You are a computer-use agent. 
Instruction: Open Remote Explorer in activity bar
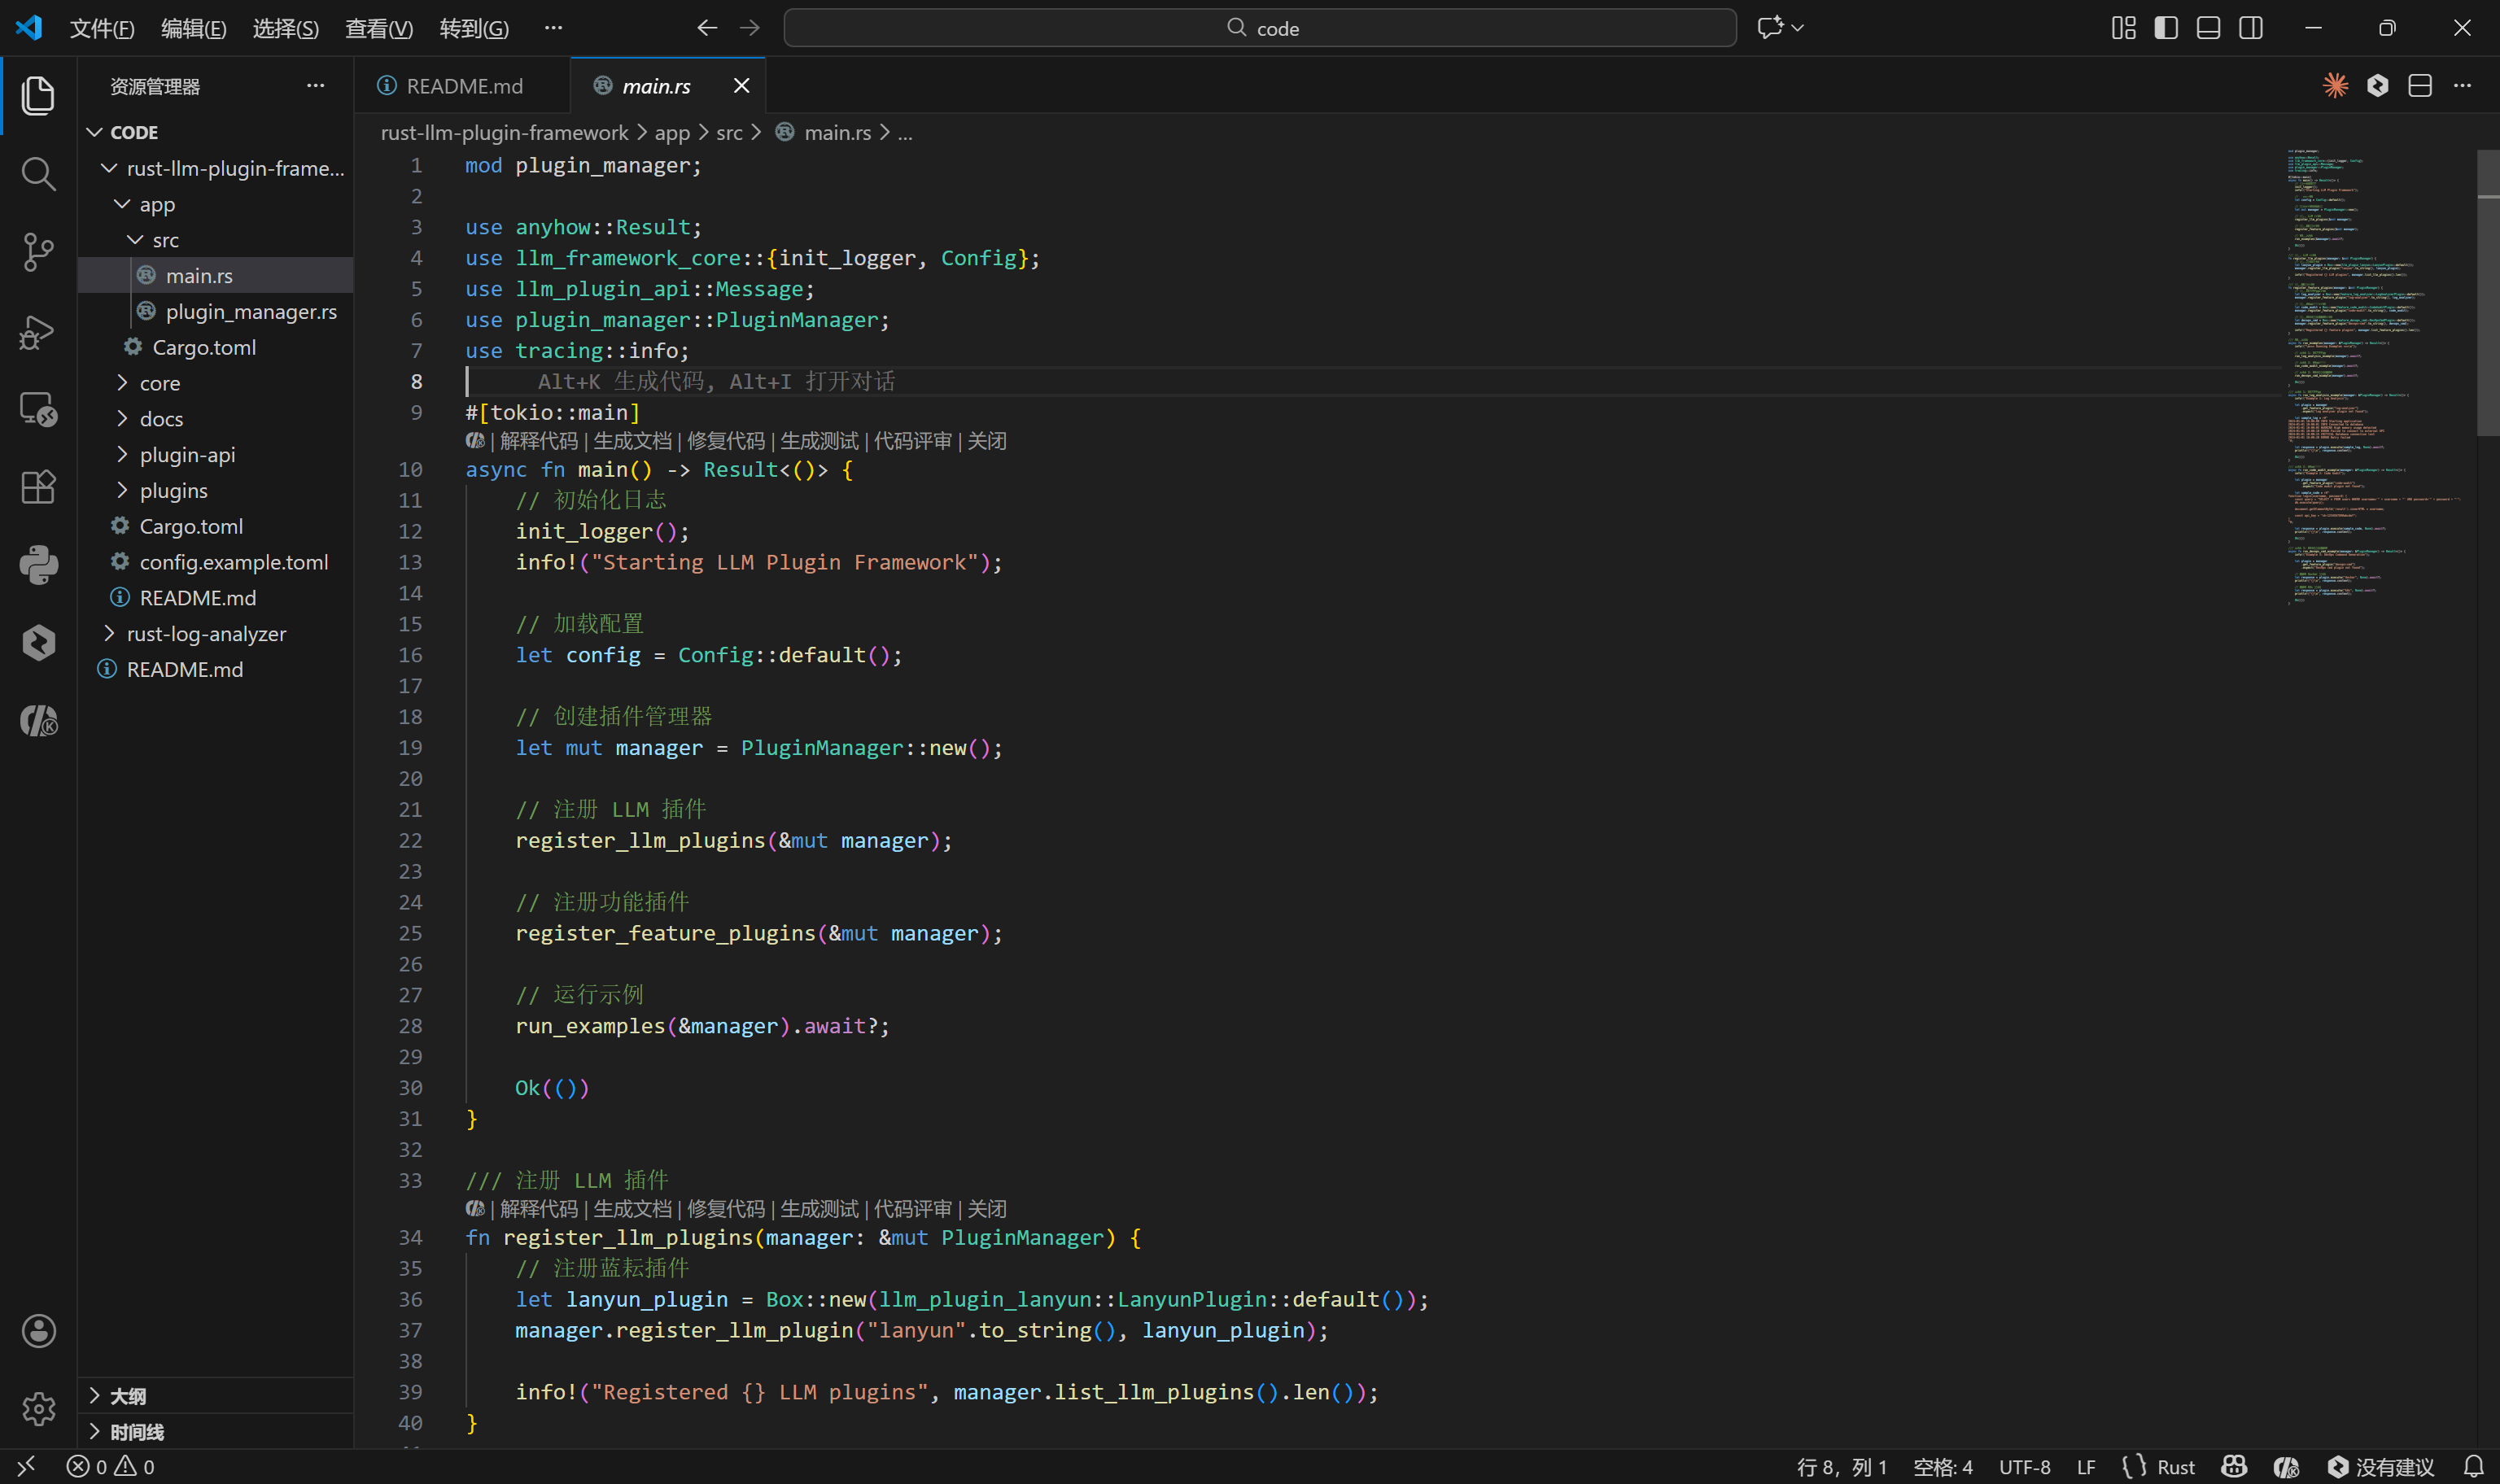pyautogui.click(x=38, y=409)
